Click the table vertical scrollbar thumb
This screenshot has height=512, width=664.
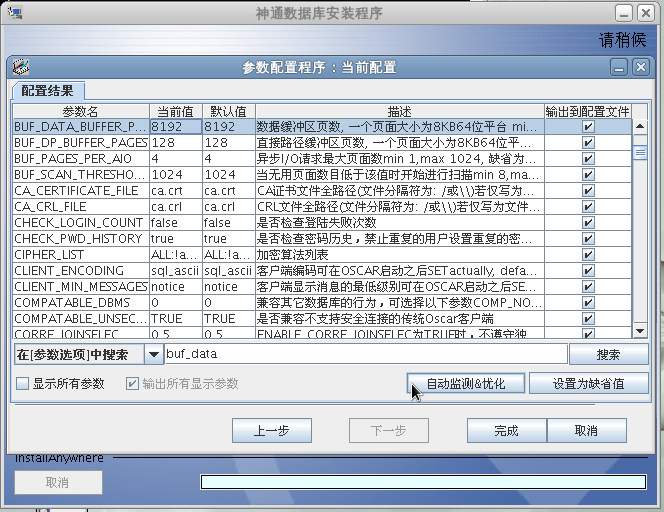[640, 152]
